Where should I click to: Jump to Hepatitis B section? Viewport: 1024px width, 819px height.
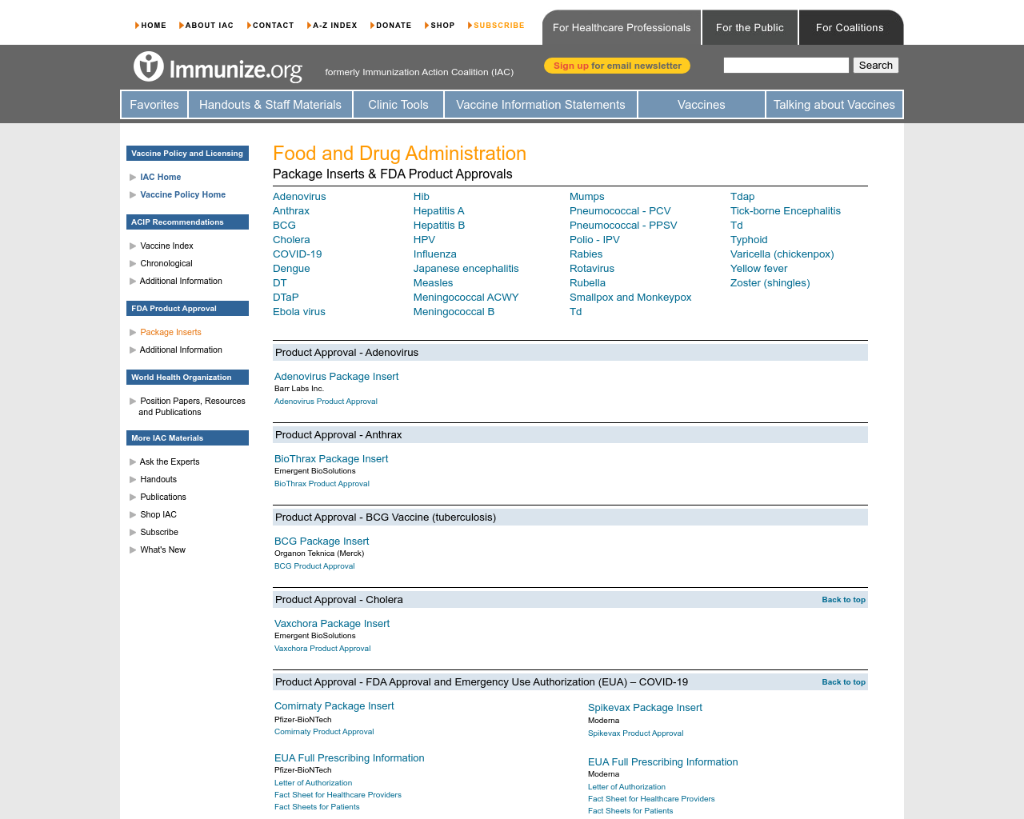coord(439,225)
